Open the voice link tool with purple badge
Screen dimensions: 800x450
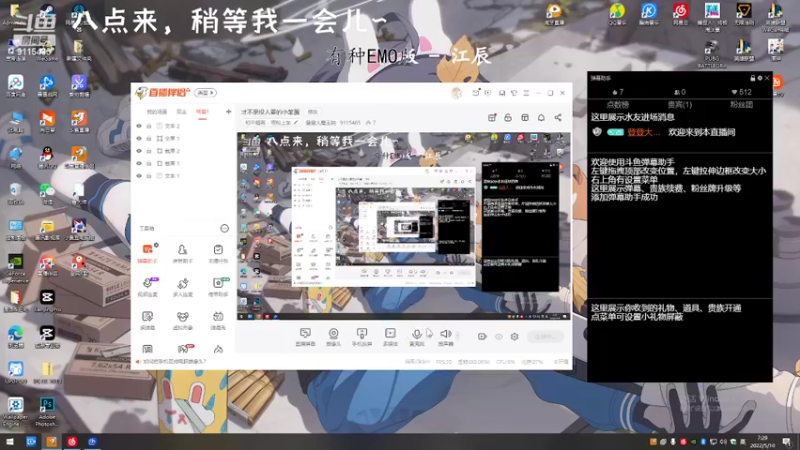pyautogui.click(x=147, y=287)
